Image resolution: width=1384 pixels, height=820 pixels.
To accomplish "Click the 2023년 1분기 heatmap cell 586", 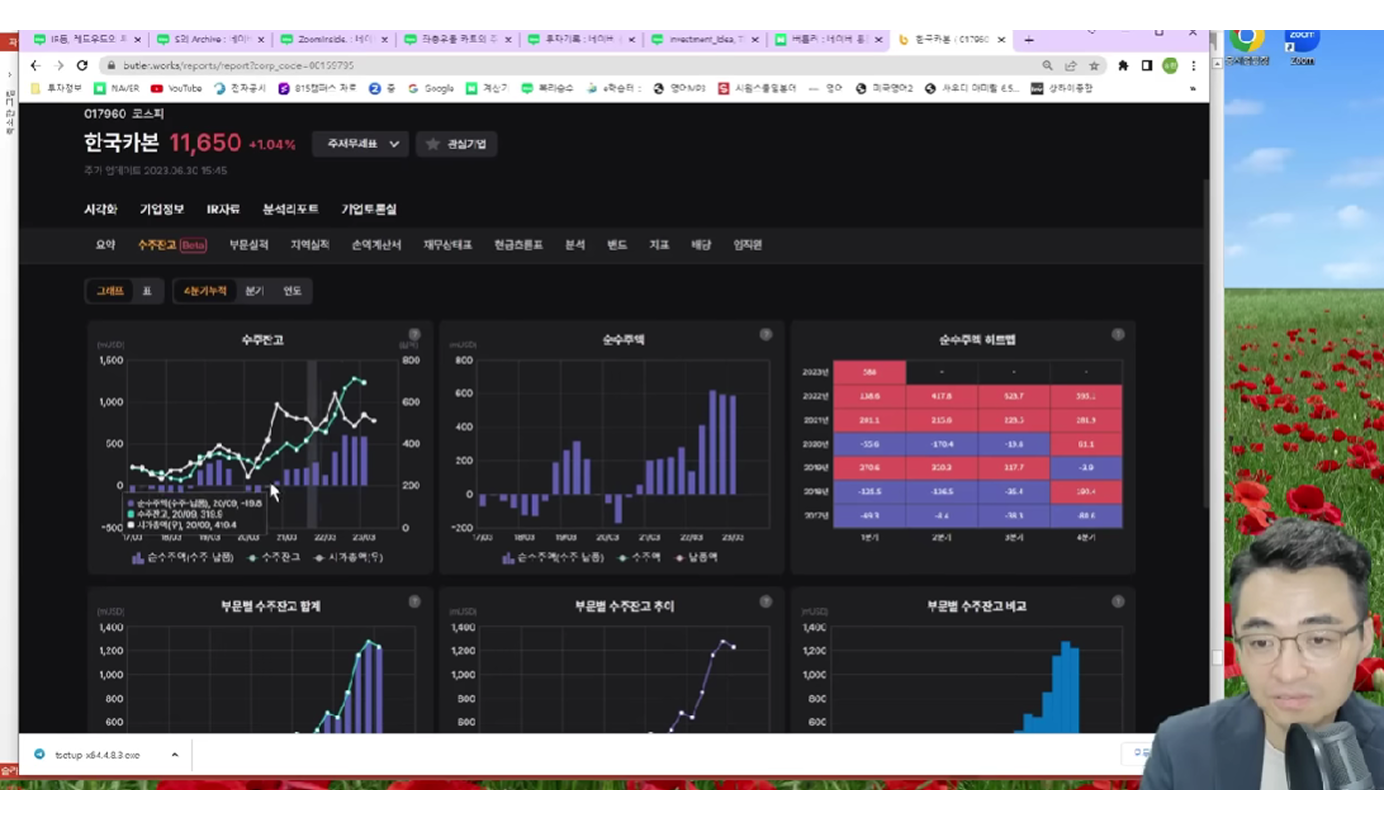I will coord(869,372).
